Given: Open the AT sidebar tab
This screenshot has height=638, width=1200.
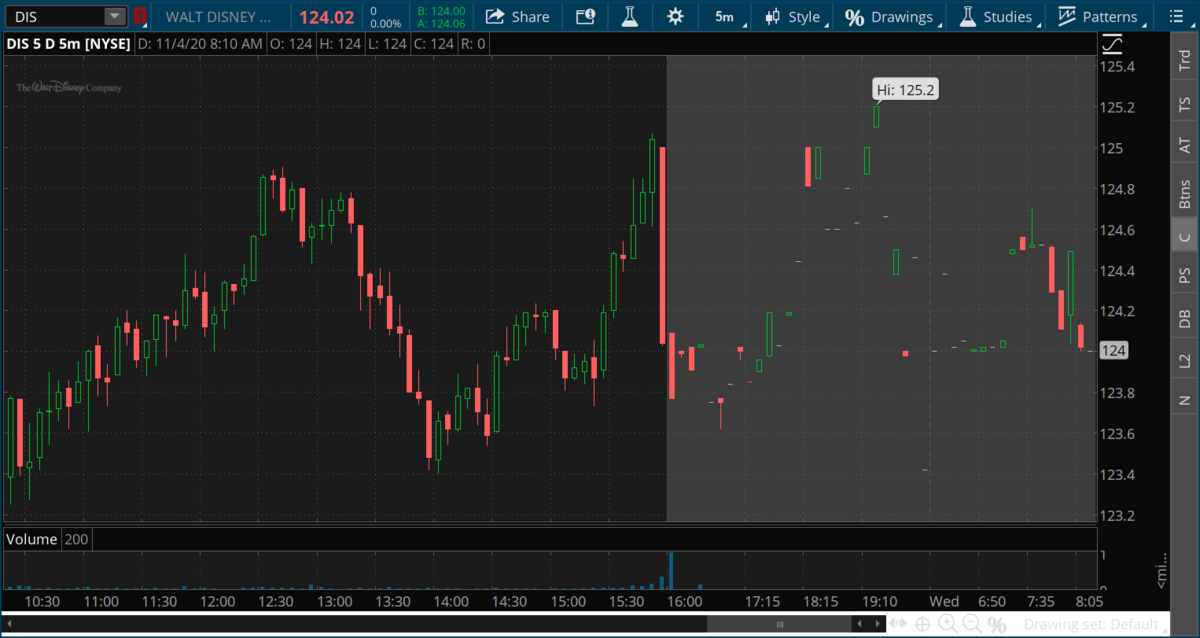Looking at the screenshot, I should [1185, 145].
